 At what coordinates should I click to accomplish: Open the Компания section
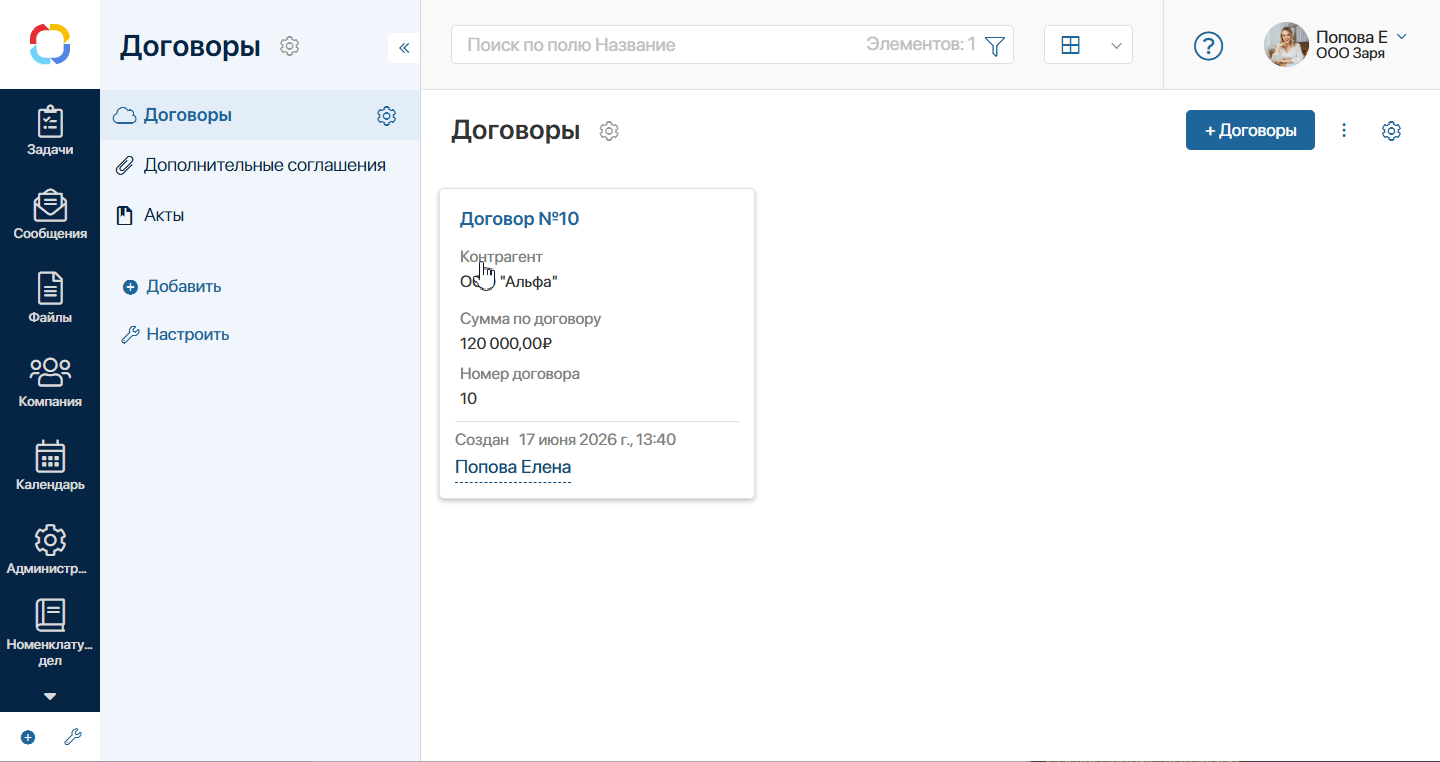[x=50, y=384]
